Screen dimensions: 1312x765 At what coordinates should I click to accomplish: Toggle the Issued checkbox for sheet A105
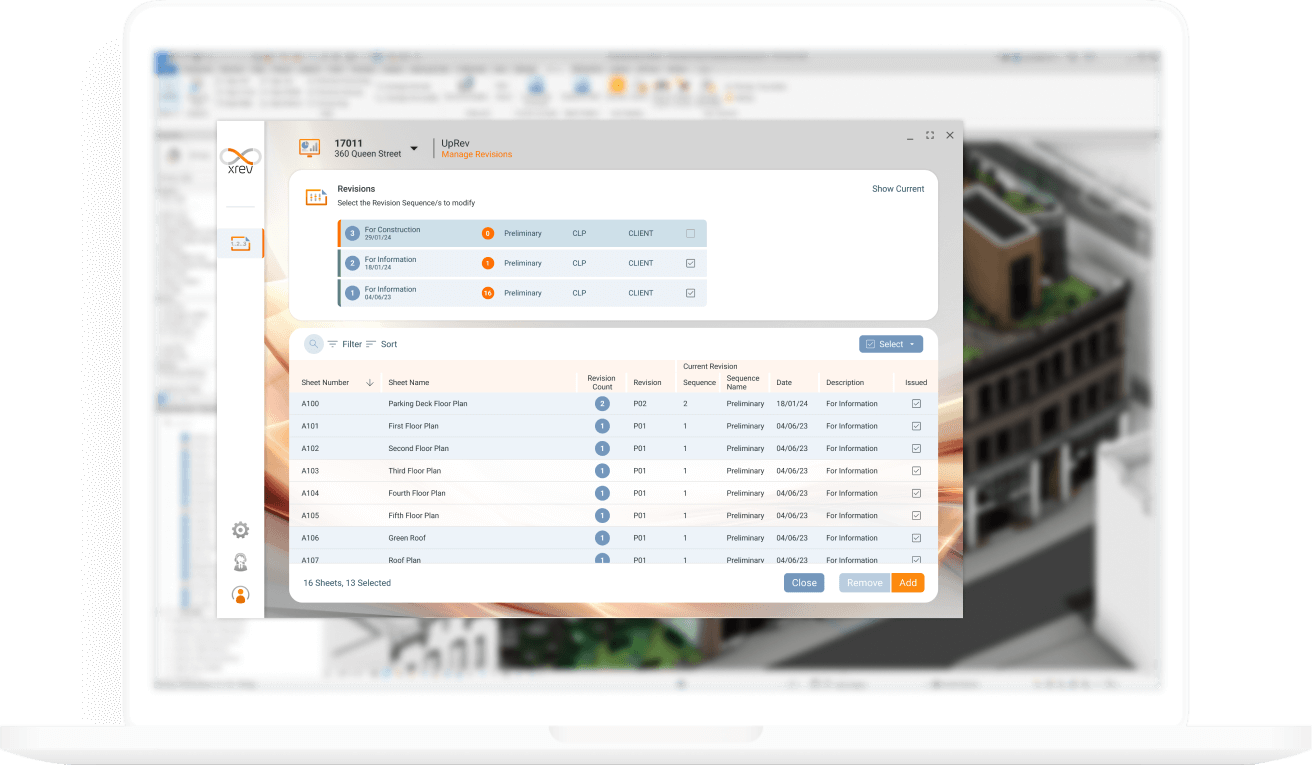(916, 516)
